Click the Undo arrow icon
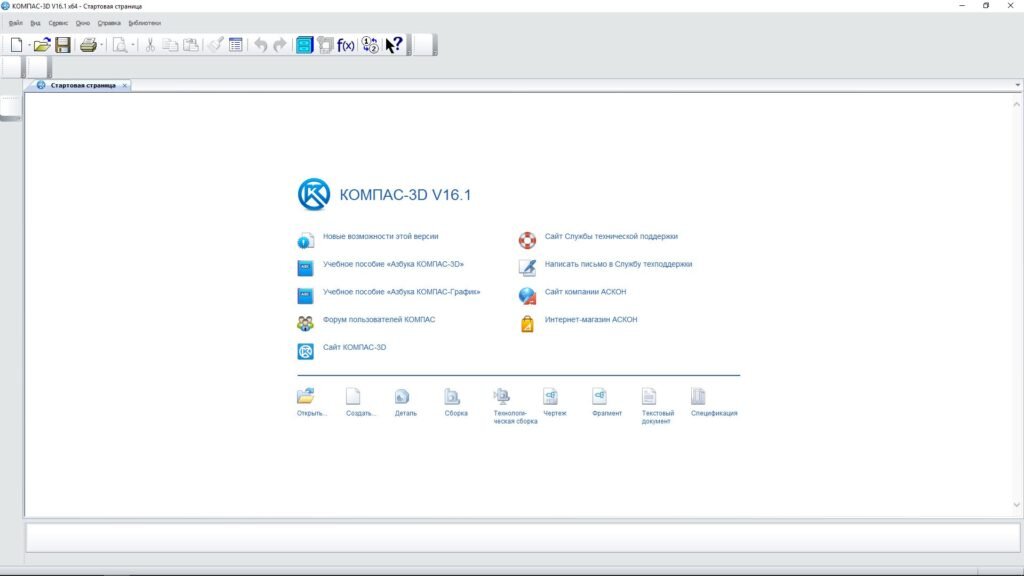This screenshot has width=1024, height=576. click(x=261, y=45)
